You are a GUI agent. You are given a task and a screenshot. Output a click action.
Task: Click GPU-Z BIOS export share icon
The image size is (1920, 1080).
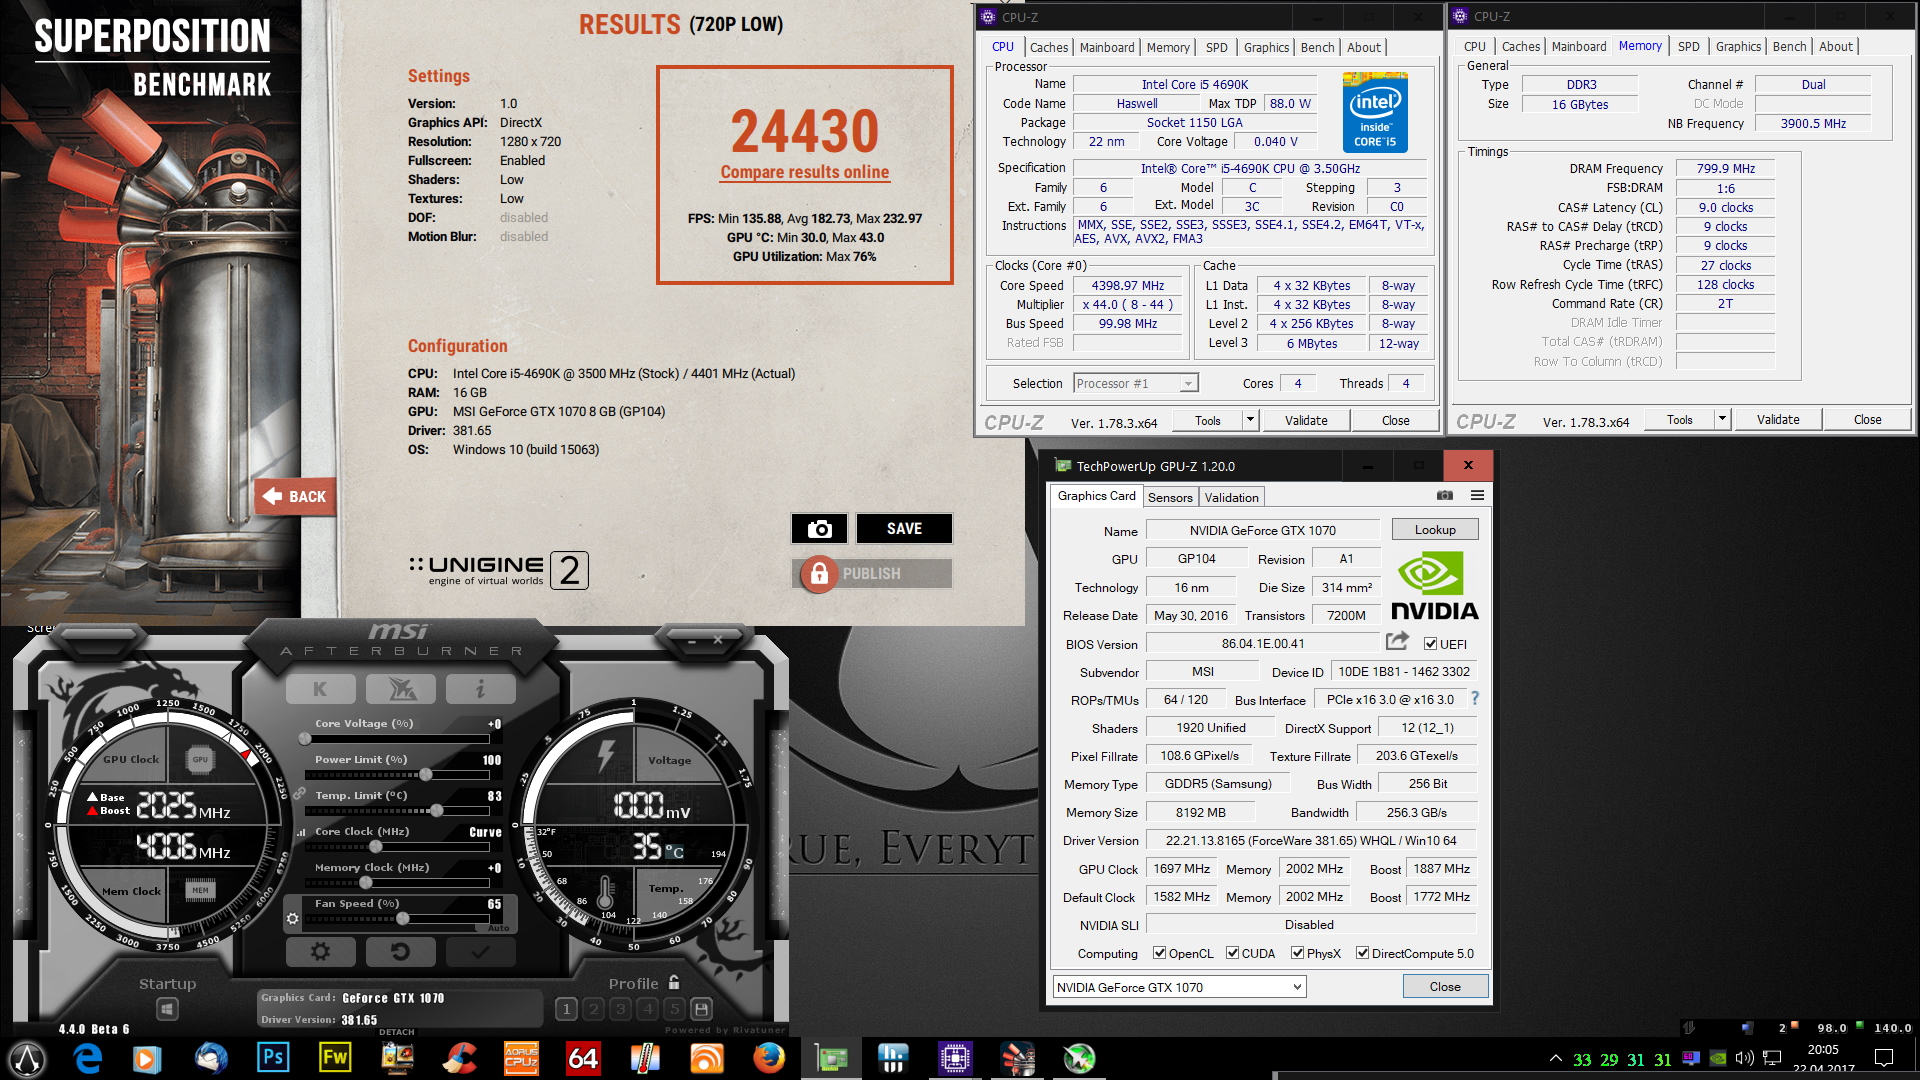(x=1397, y=642)
